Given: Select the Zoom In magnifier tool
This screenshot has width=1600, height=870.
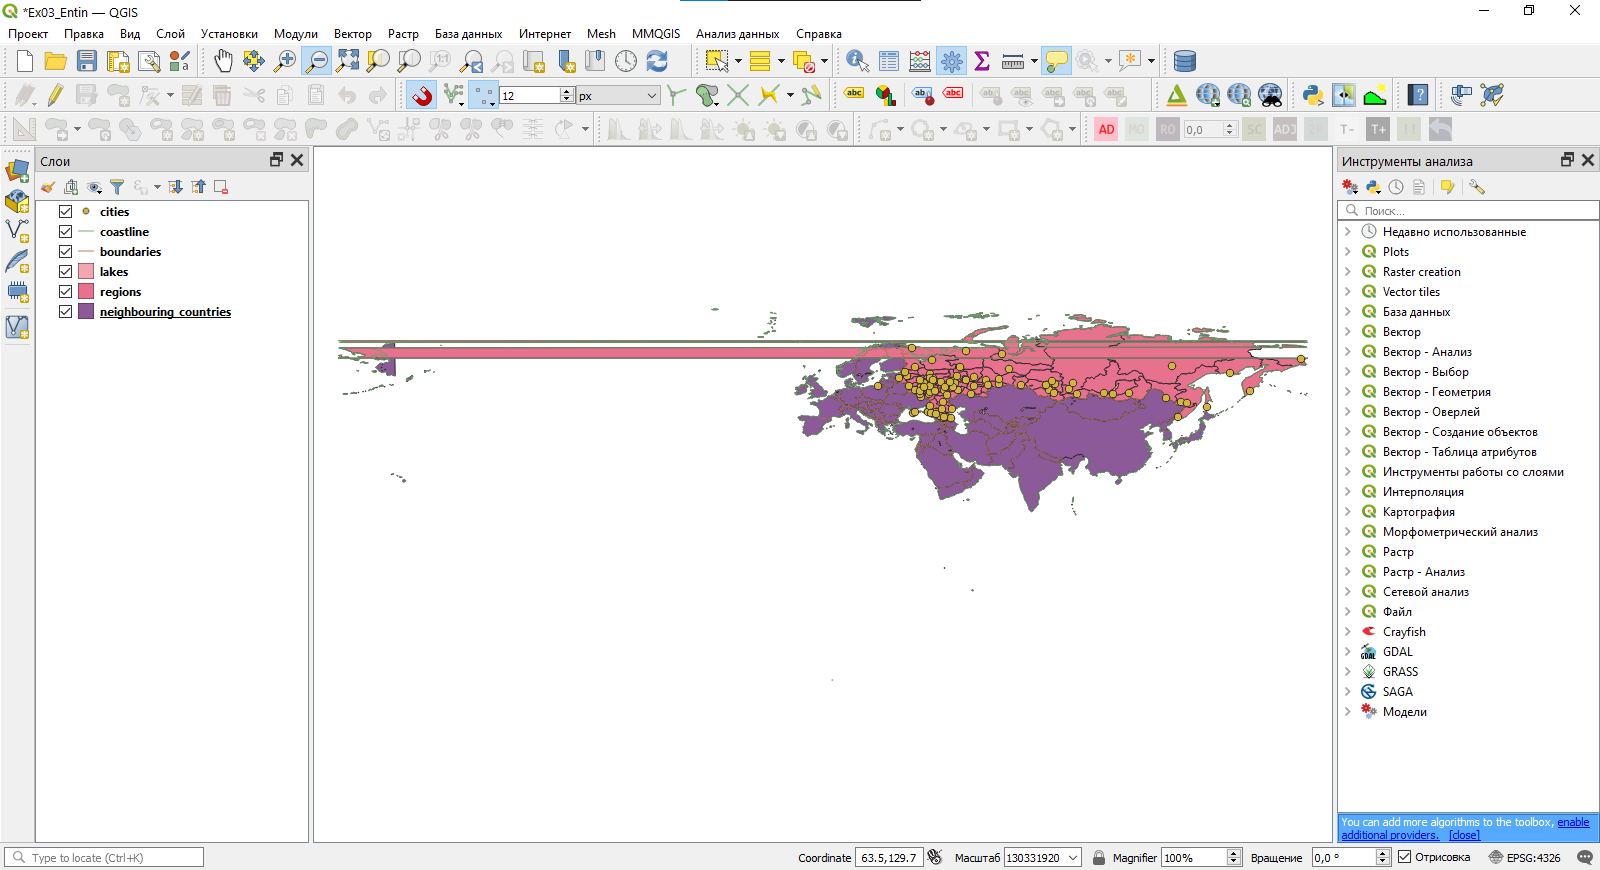Looking at the screenshot, I should 285,61.
